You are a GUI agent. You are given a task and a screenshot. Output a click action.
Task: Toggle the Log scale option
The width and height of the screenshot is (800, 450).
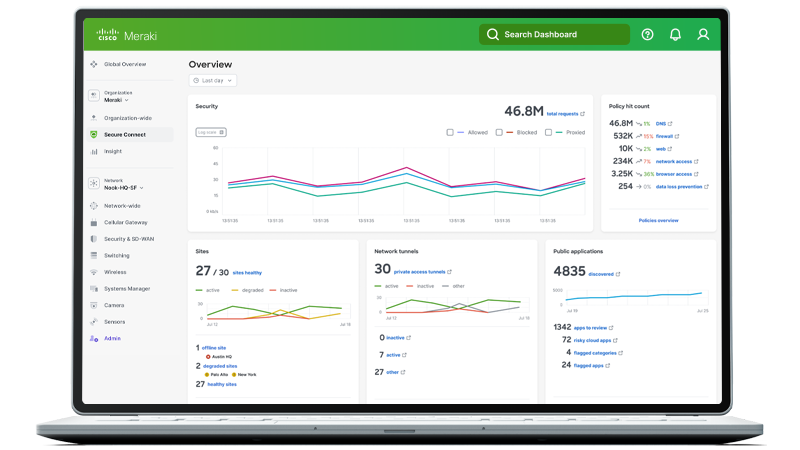point(211,132)
